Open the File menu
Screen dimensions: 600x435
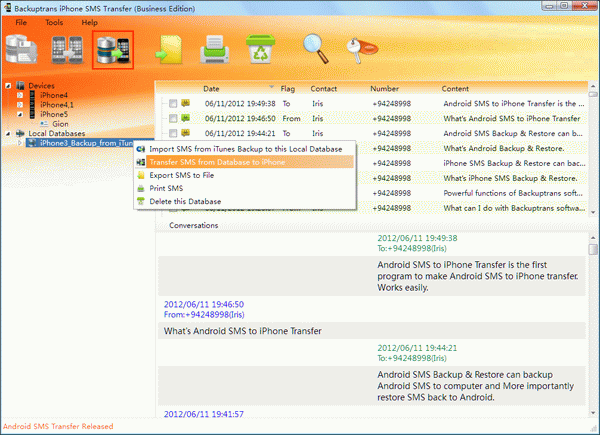click(x=21, y=23)
